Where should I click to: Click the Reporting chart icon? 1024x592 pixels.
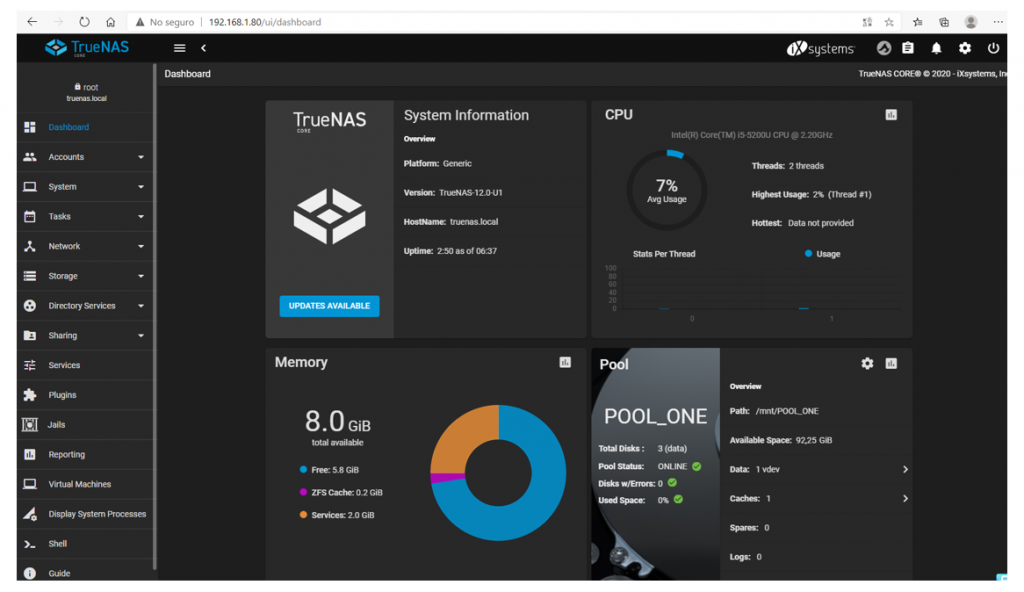pos(30,454)
